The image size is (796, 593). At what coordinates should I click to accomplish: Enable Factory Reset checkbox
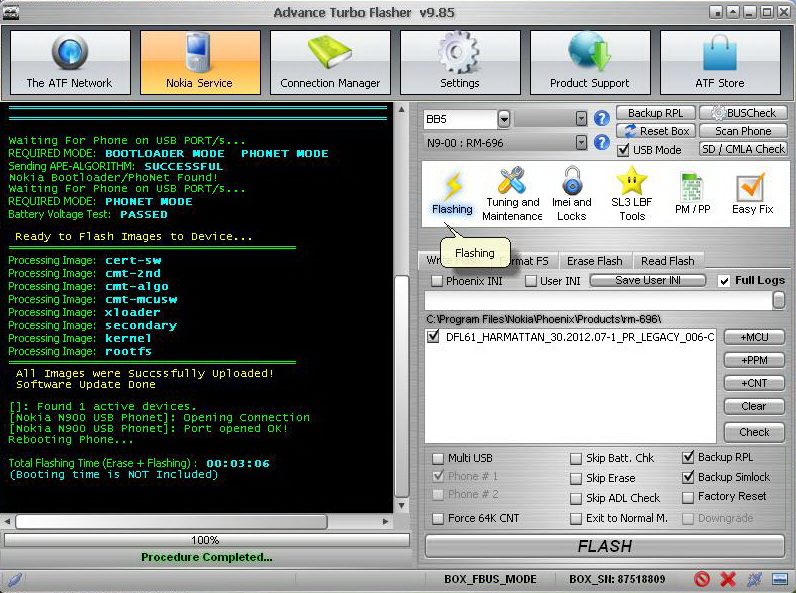pos(688,497)
